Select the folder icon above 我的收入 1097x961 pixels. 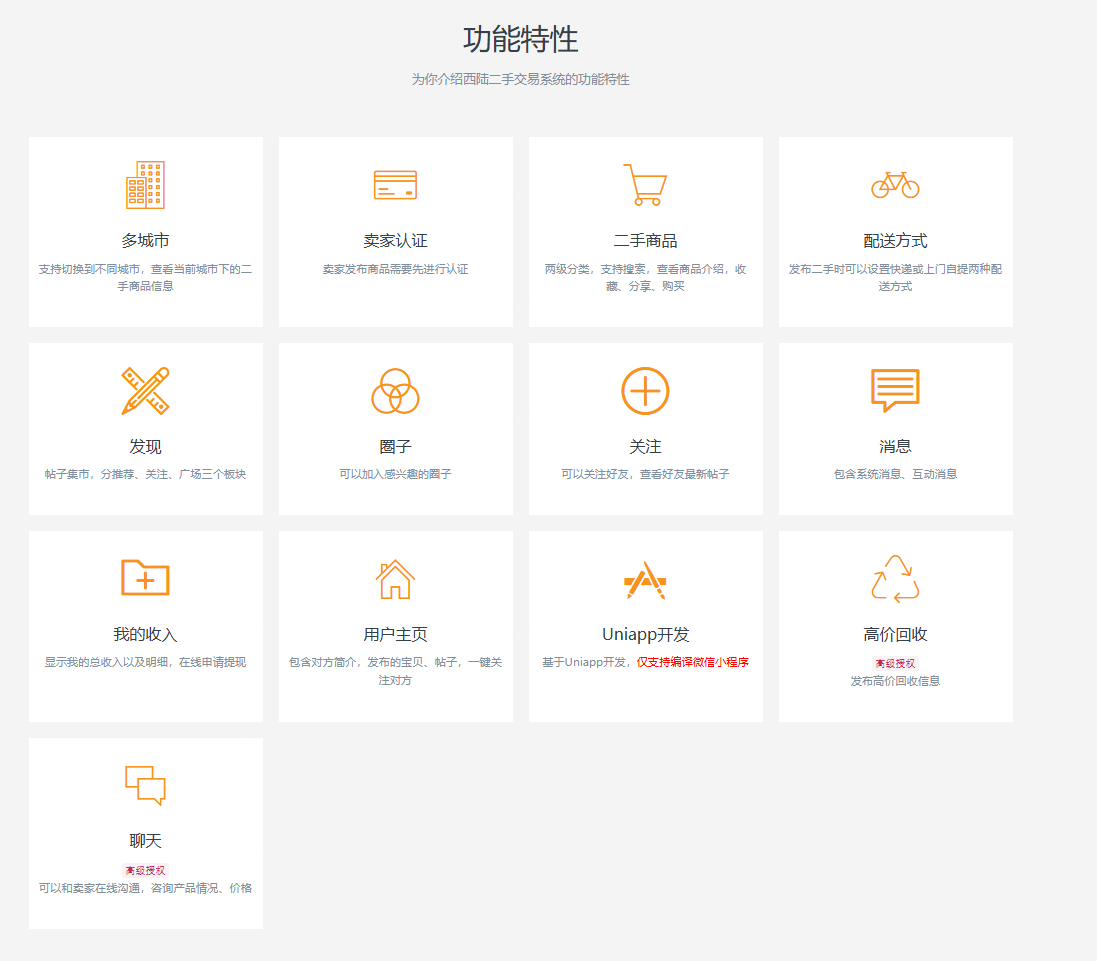[x=146, y=578]
